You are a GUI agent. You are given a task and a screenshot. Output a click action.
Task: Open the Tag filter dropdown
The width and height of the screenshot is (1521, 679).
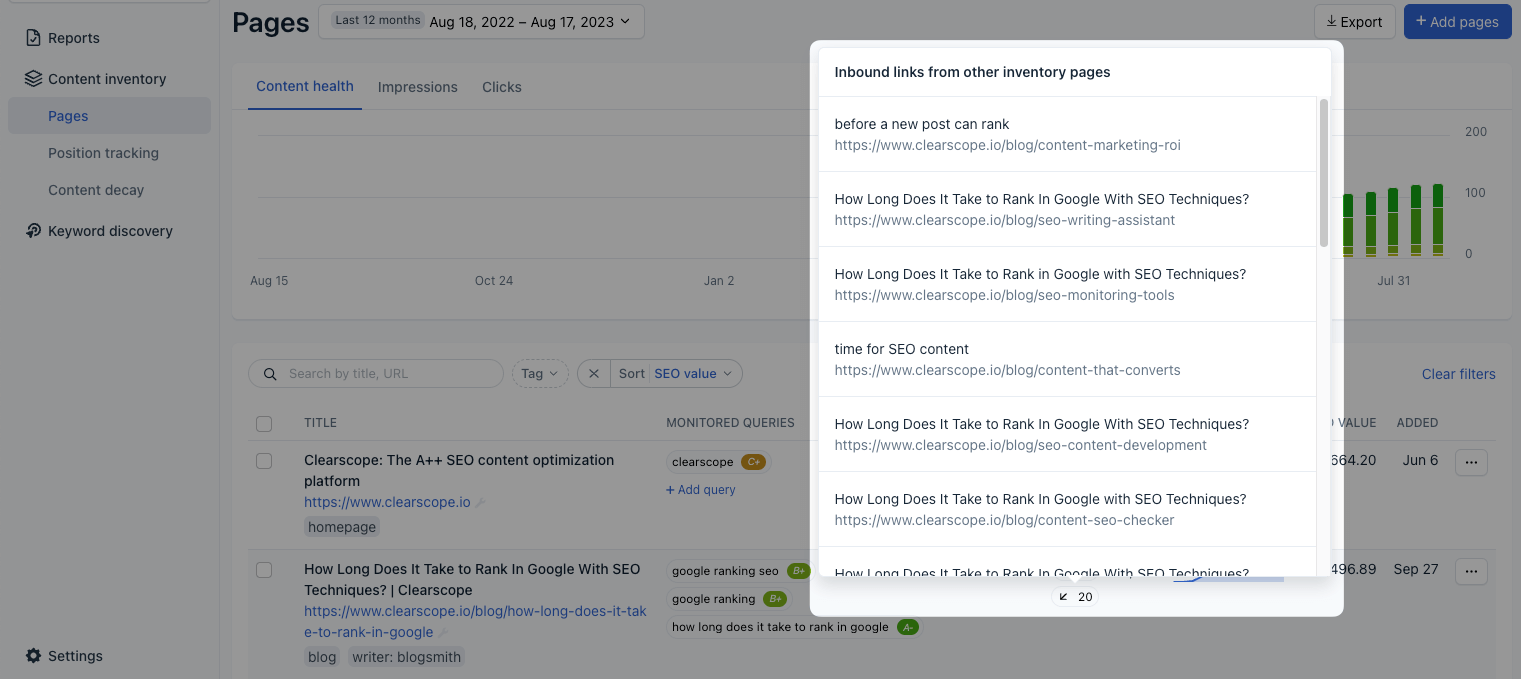tap(540, 374)
